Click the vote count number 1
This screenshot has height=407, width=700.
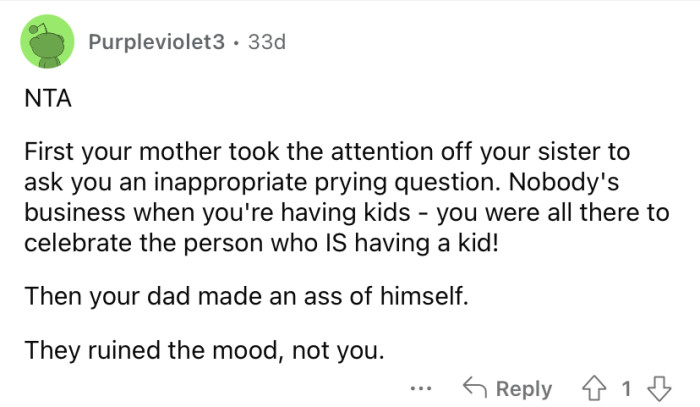625,389
